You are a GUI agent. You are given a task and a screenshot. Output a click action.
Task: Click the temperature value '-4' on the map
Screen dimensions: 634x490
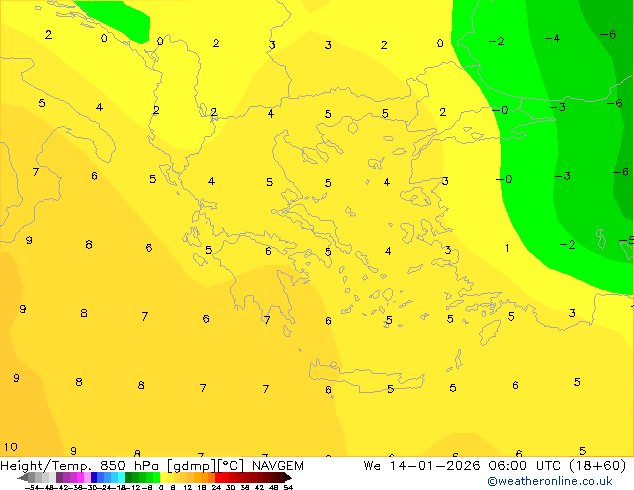(552, 38)
